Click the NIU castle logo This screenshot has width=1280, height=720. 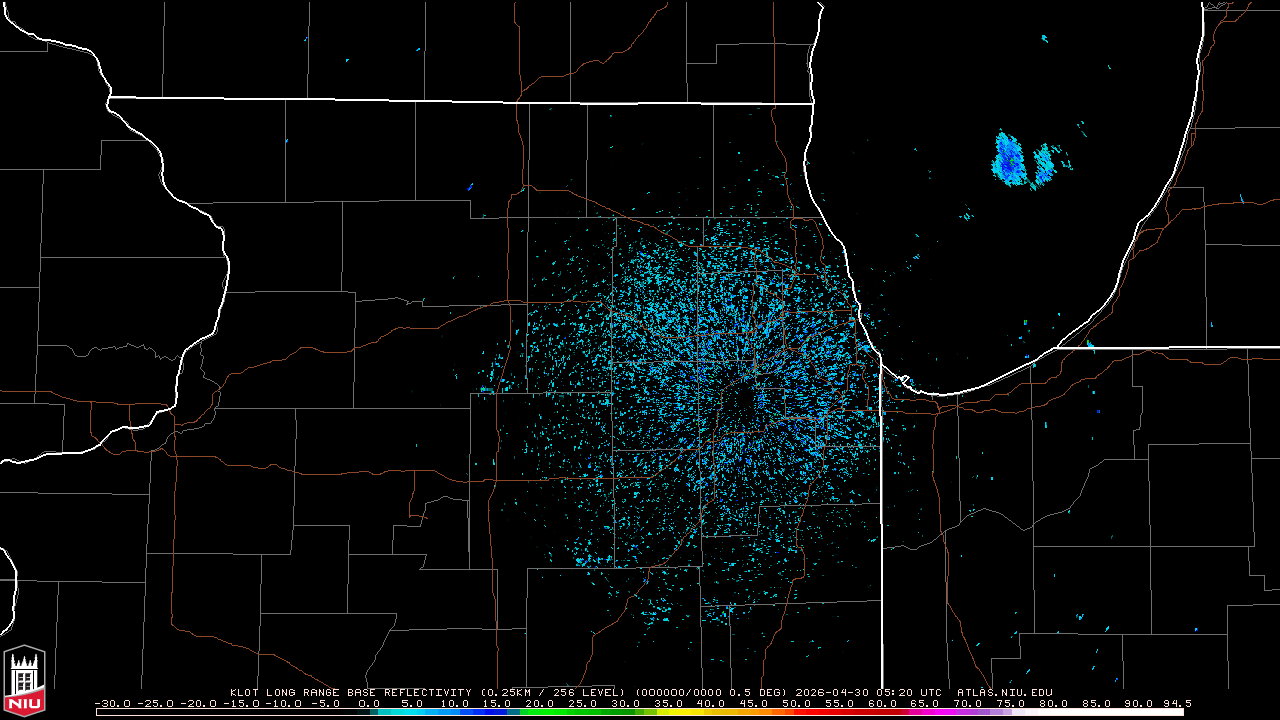24,683
